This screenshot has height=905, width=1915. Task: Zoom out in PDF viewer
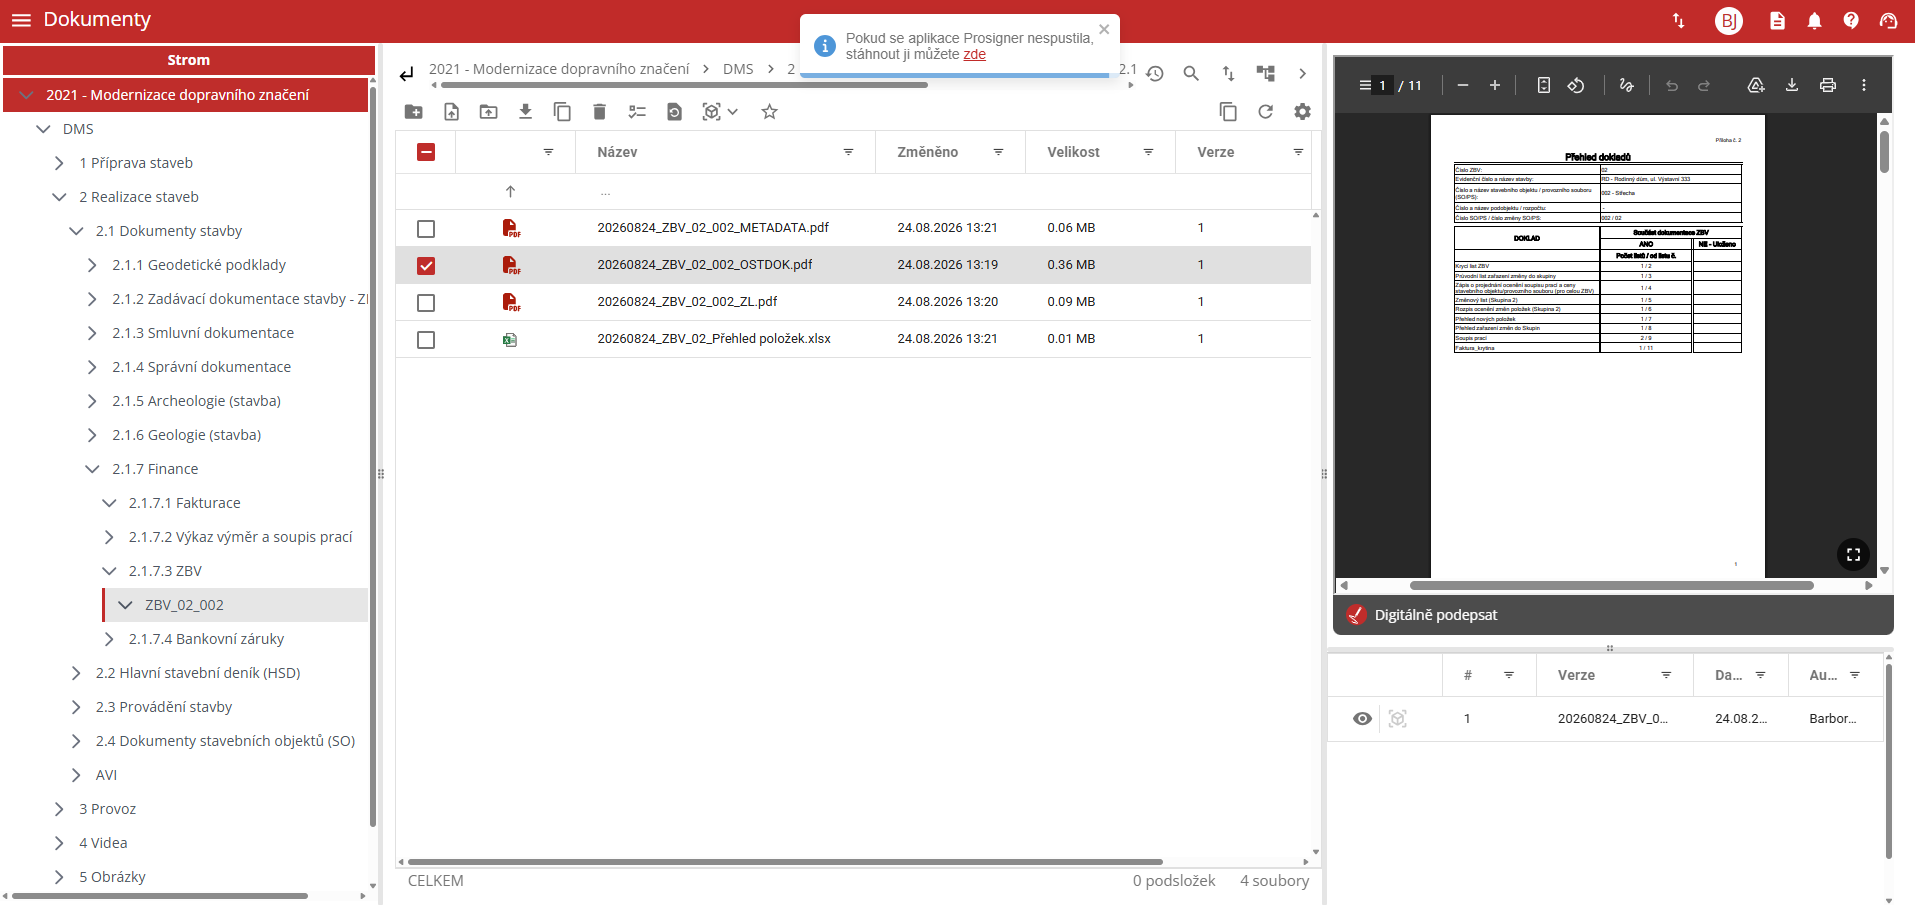tap(1463, 86)
